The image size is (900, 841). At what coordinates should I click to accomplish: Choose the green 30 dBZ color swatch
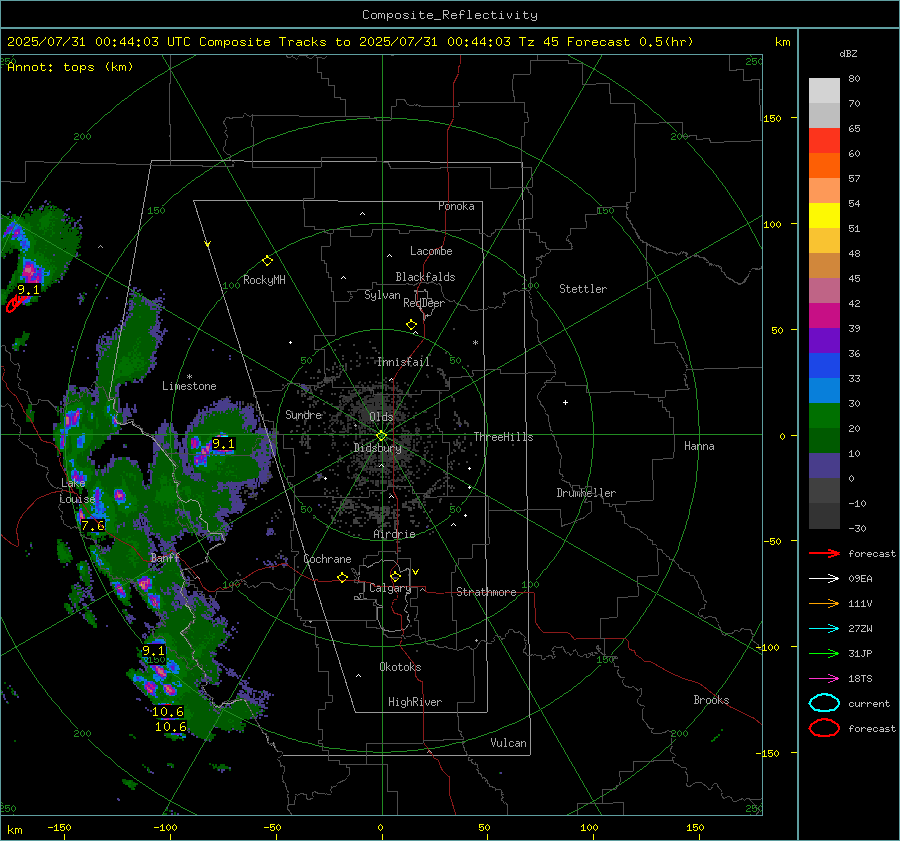click(824, 415)
